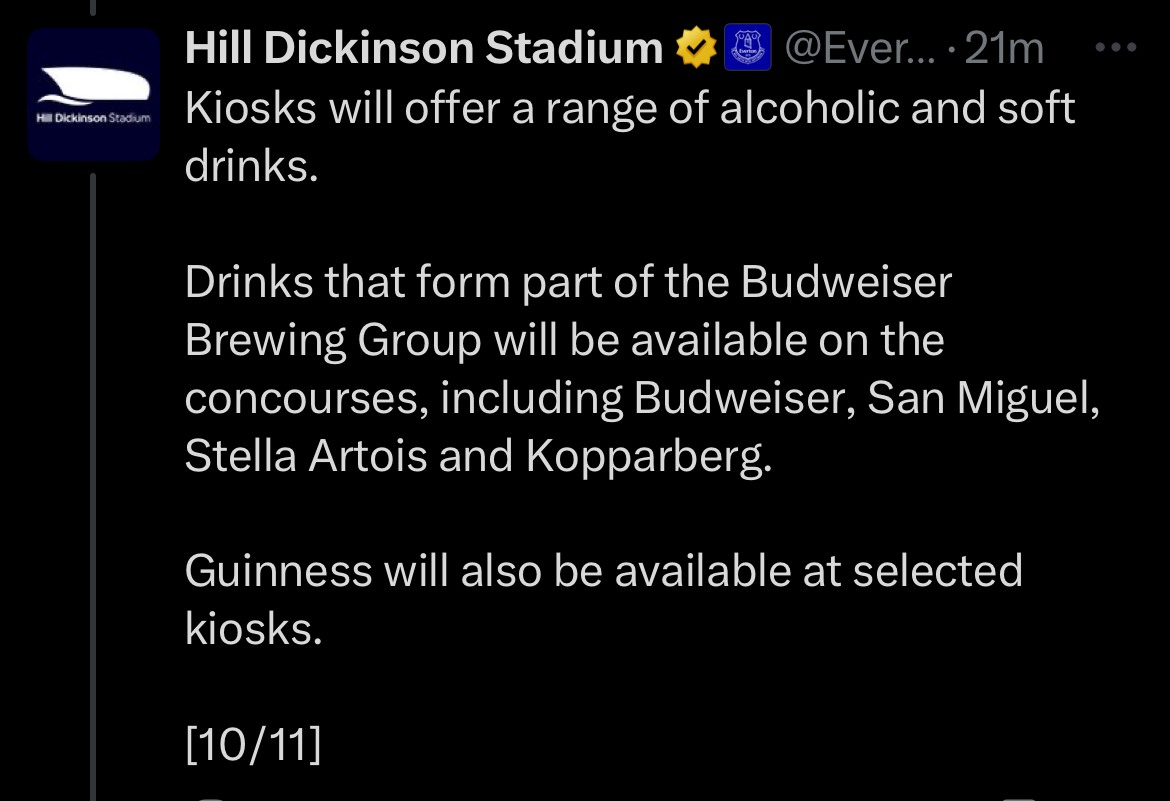The image size is (1170, 801).
Task: Click the Hill Dickinson Stadium display name
Action: pyautogui.click(x=423, y=48)
